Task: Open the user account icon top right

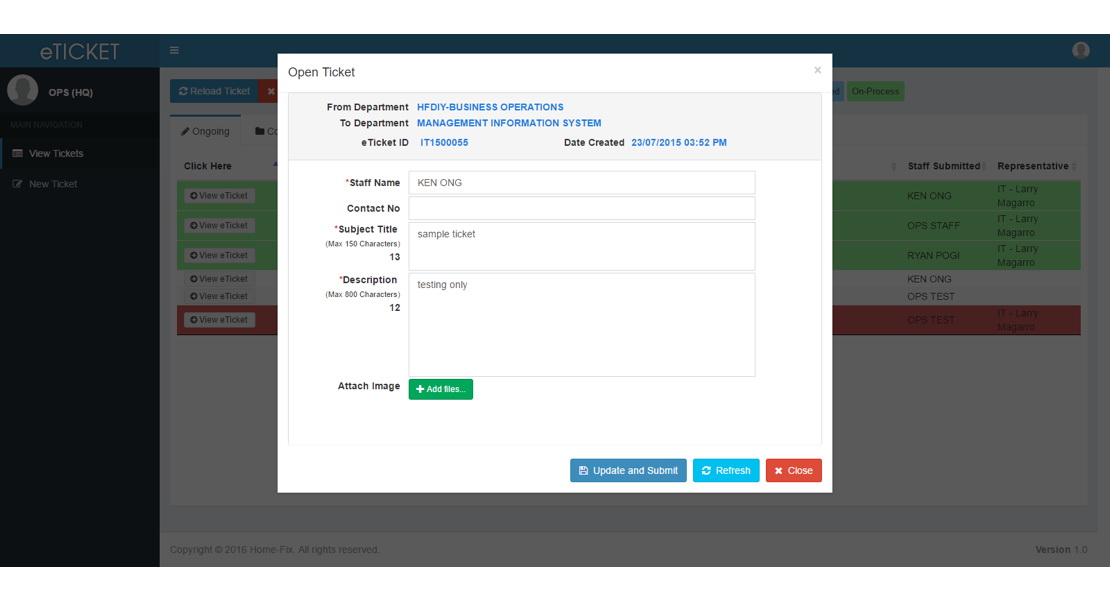Action: [x=1081, y=49]
